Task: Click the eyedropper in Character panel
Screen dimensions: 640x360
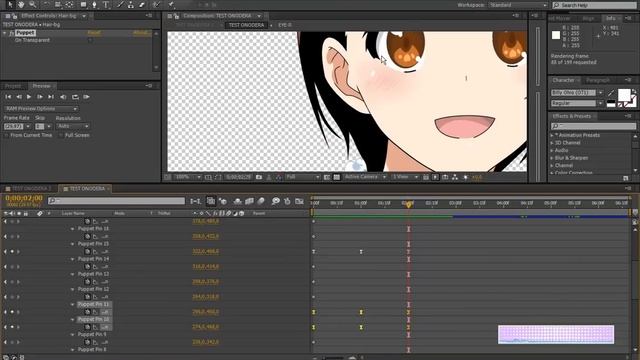Action: [x=611, y=93]
